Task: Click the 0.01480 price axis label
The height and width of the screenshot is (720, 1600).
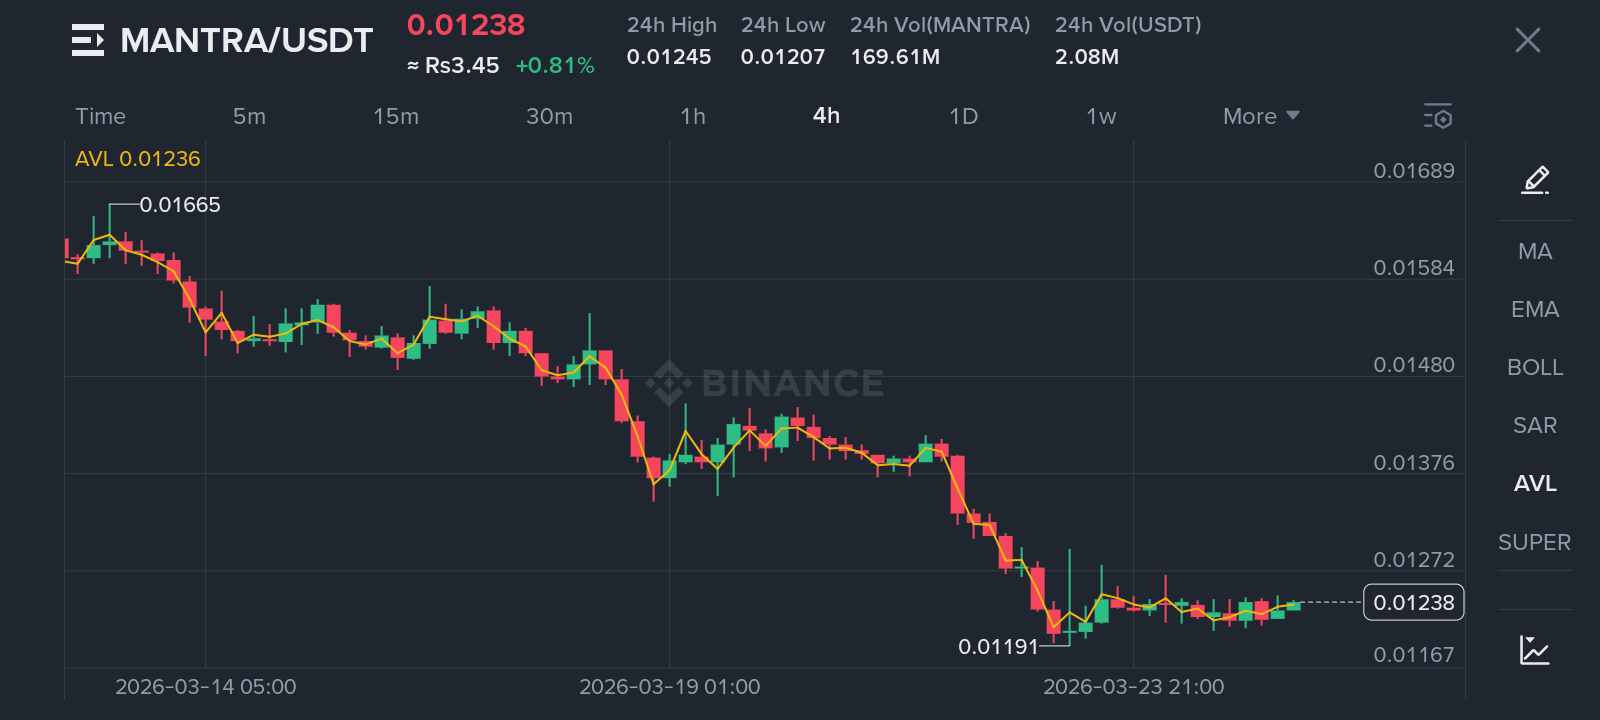Action: [1414, 365]
